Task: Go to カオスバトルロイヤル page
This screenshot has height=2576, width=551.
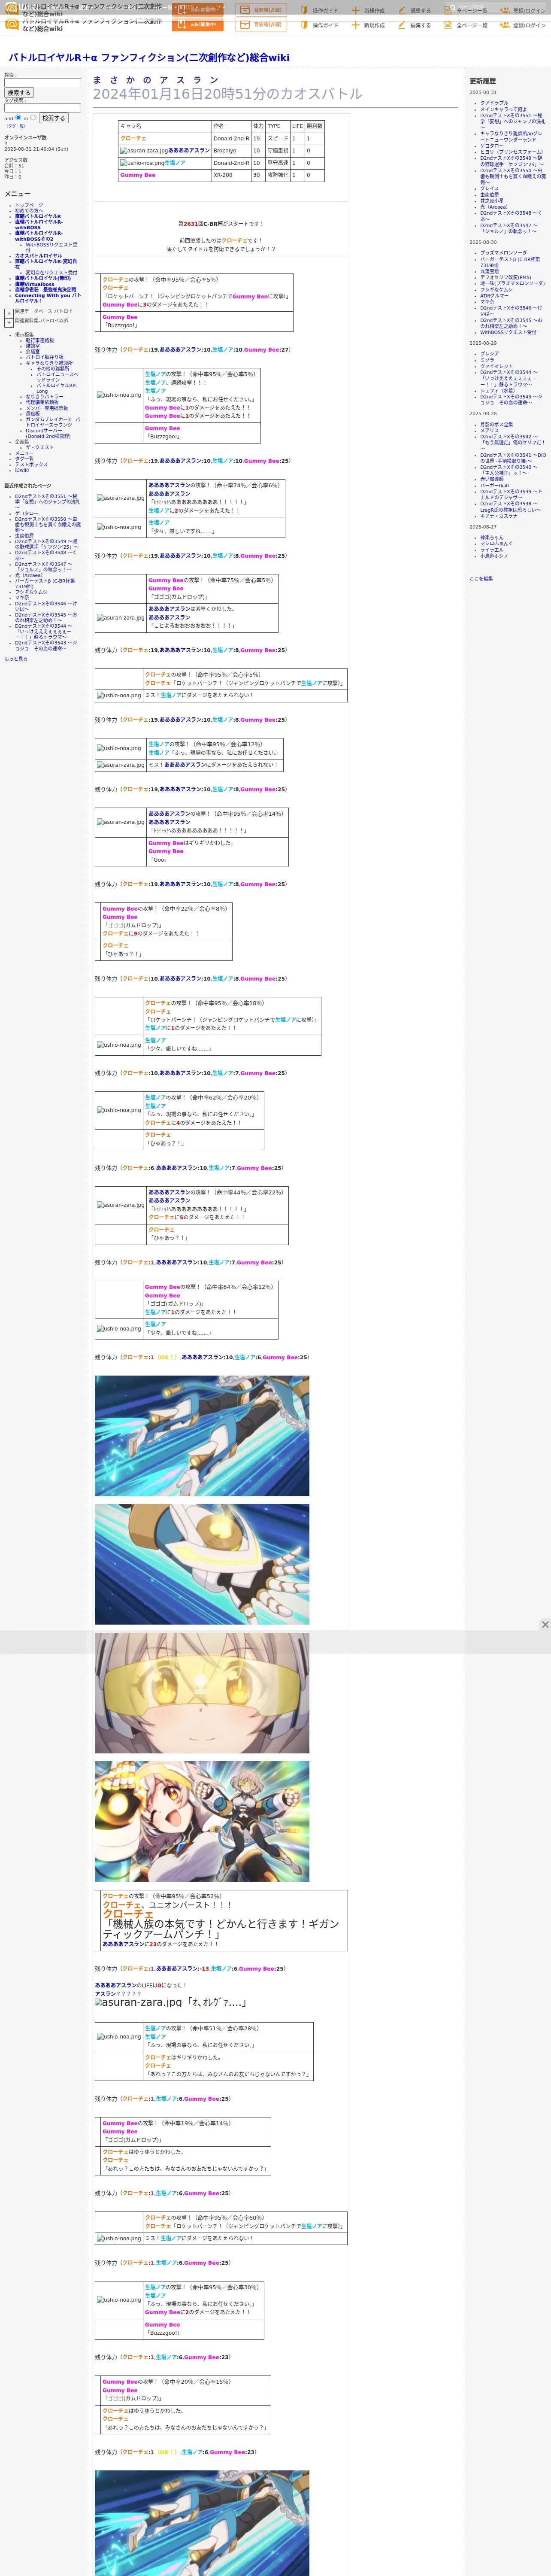Action: (38, 256)
